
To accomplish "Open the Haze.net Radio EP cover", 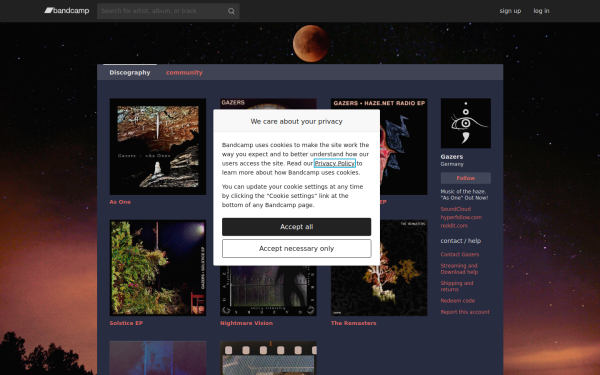I will coord(404,147).
